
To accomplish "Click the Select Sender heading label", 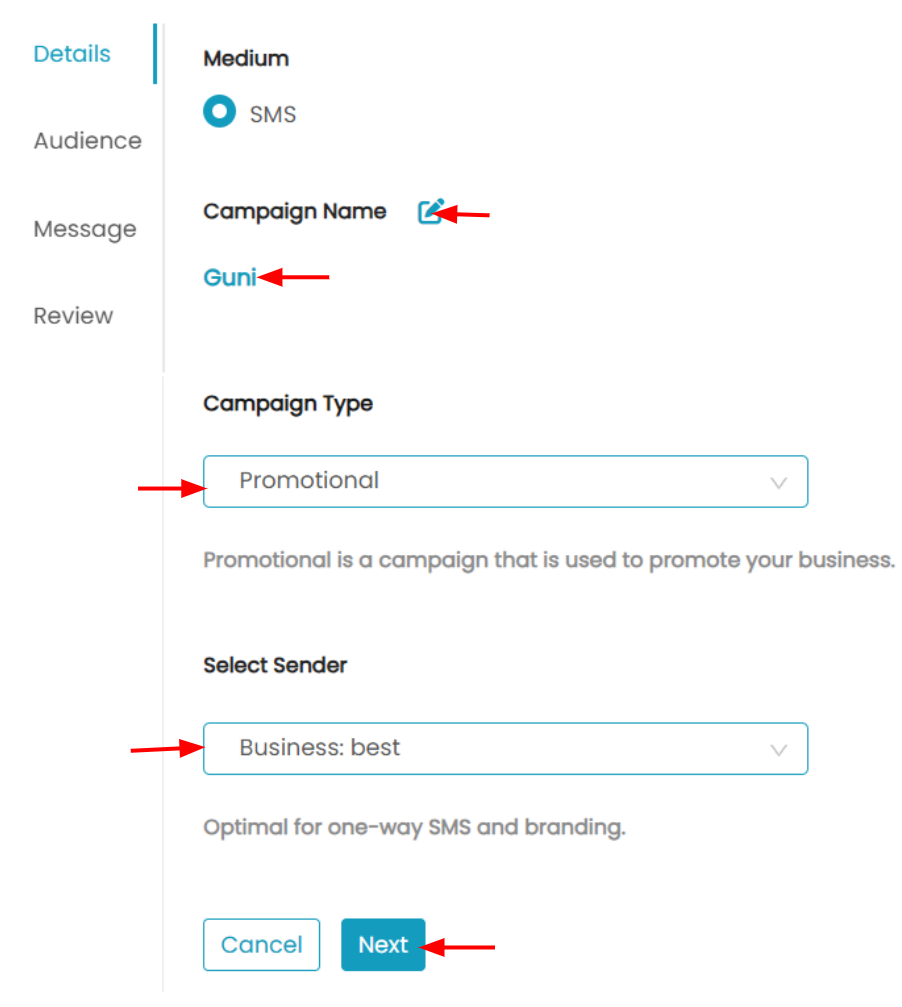I will pyautogui.click(x=275, y=665).
